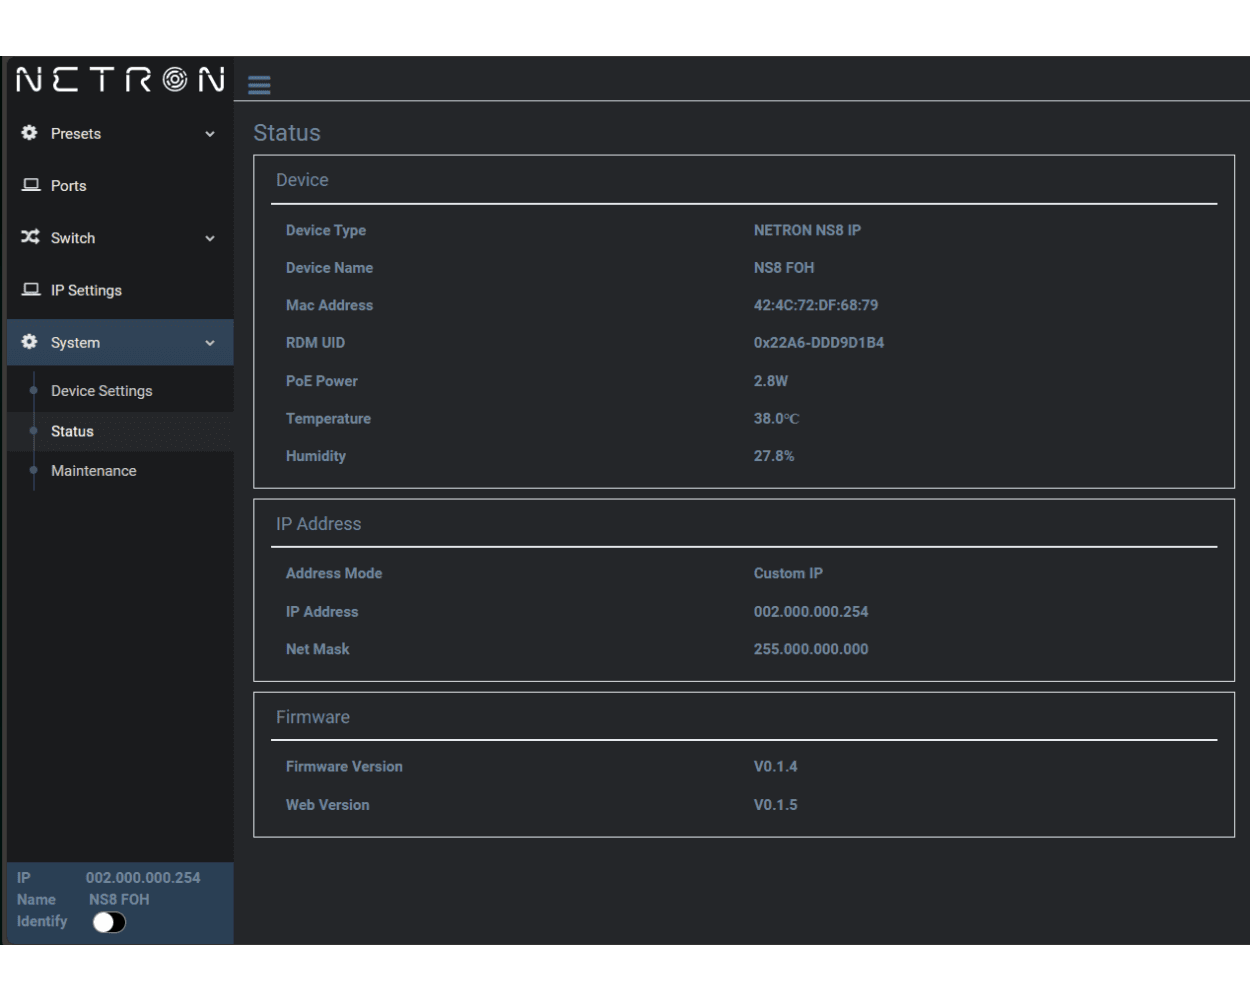Click the 38.0°C value
This screenshot has width=1250, height=1000.
pyautogui.click(x=776, y=419)
